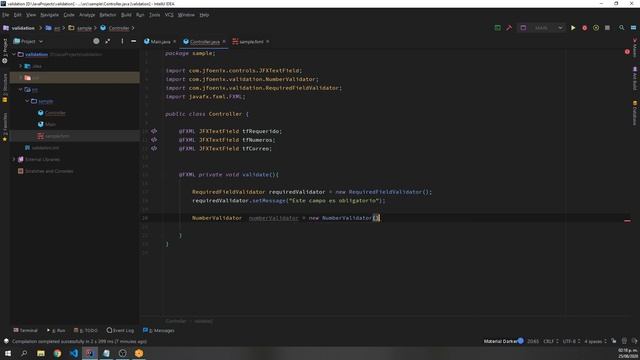Click the blue icon at far right of toolbar
This screenshot has width=640, height=360.
pyautogui.click(x=633, y=28)
